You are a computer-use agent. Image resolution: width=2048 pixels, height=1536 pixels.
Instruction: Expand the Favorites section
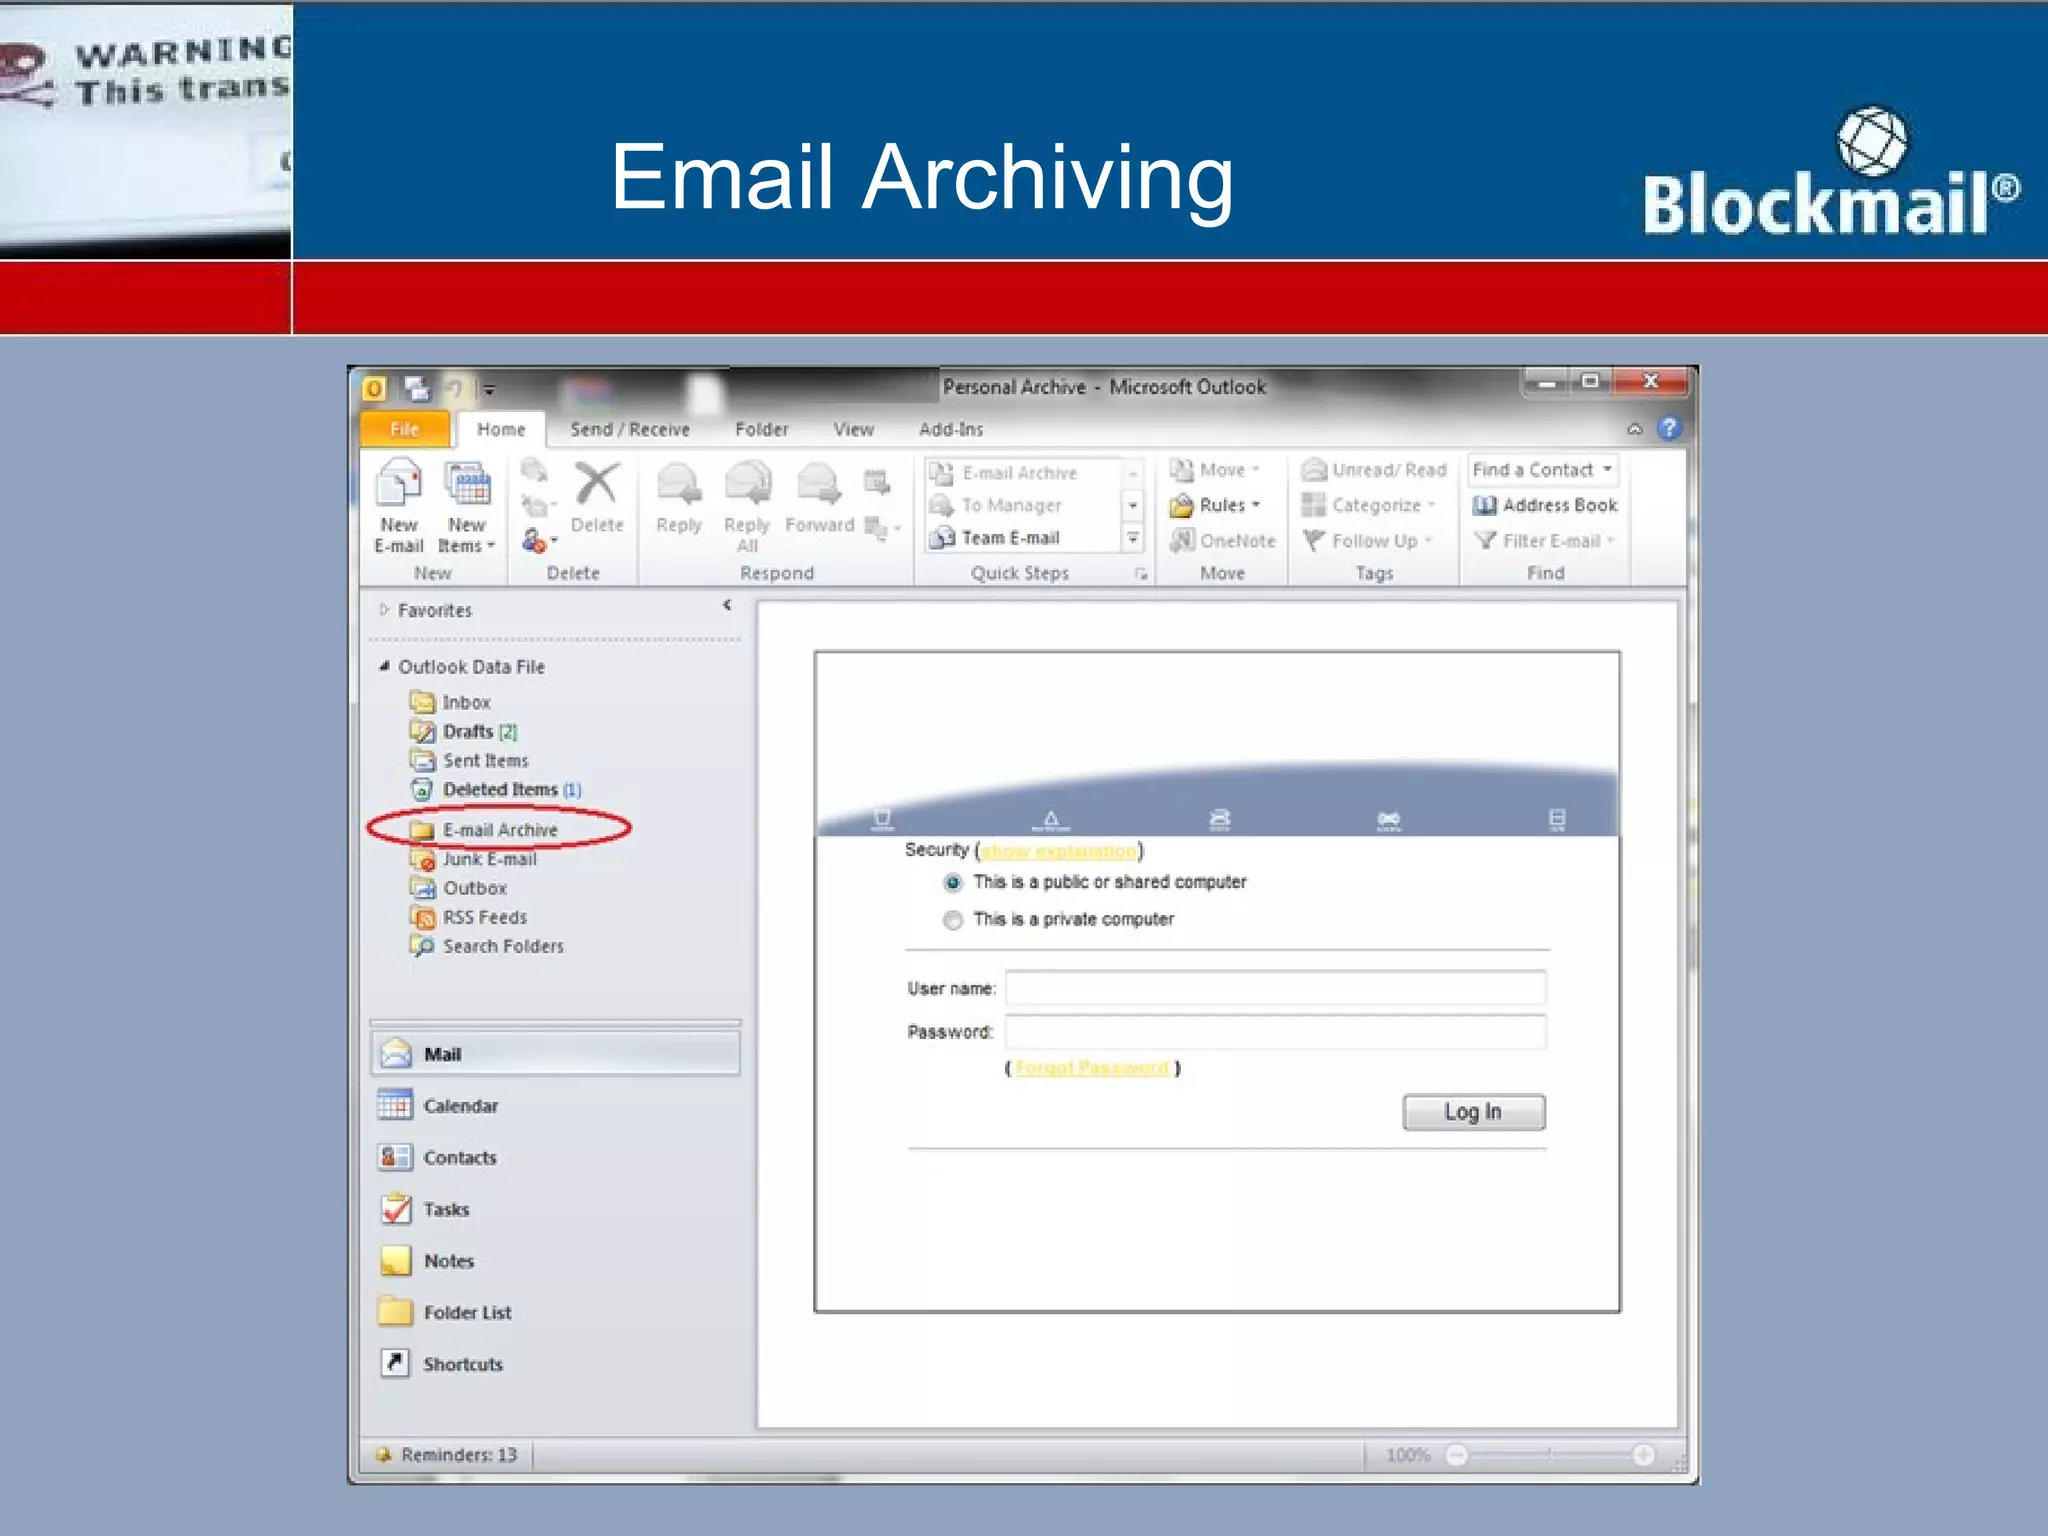[x=384, y=609]
